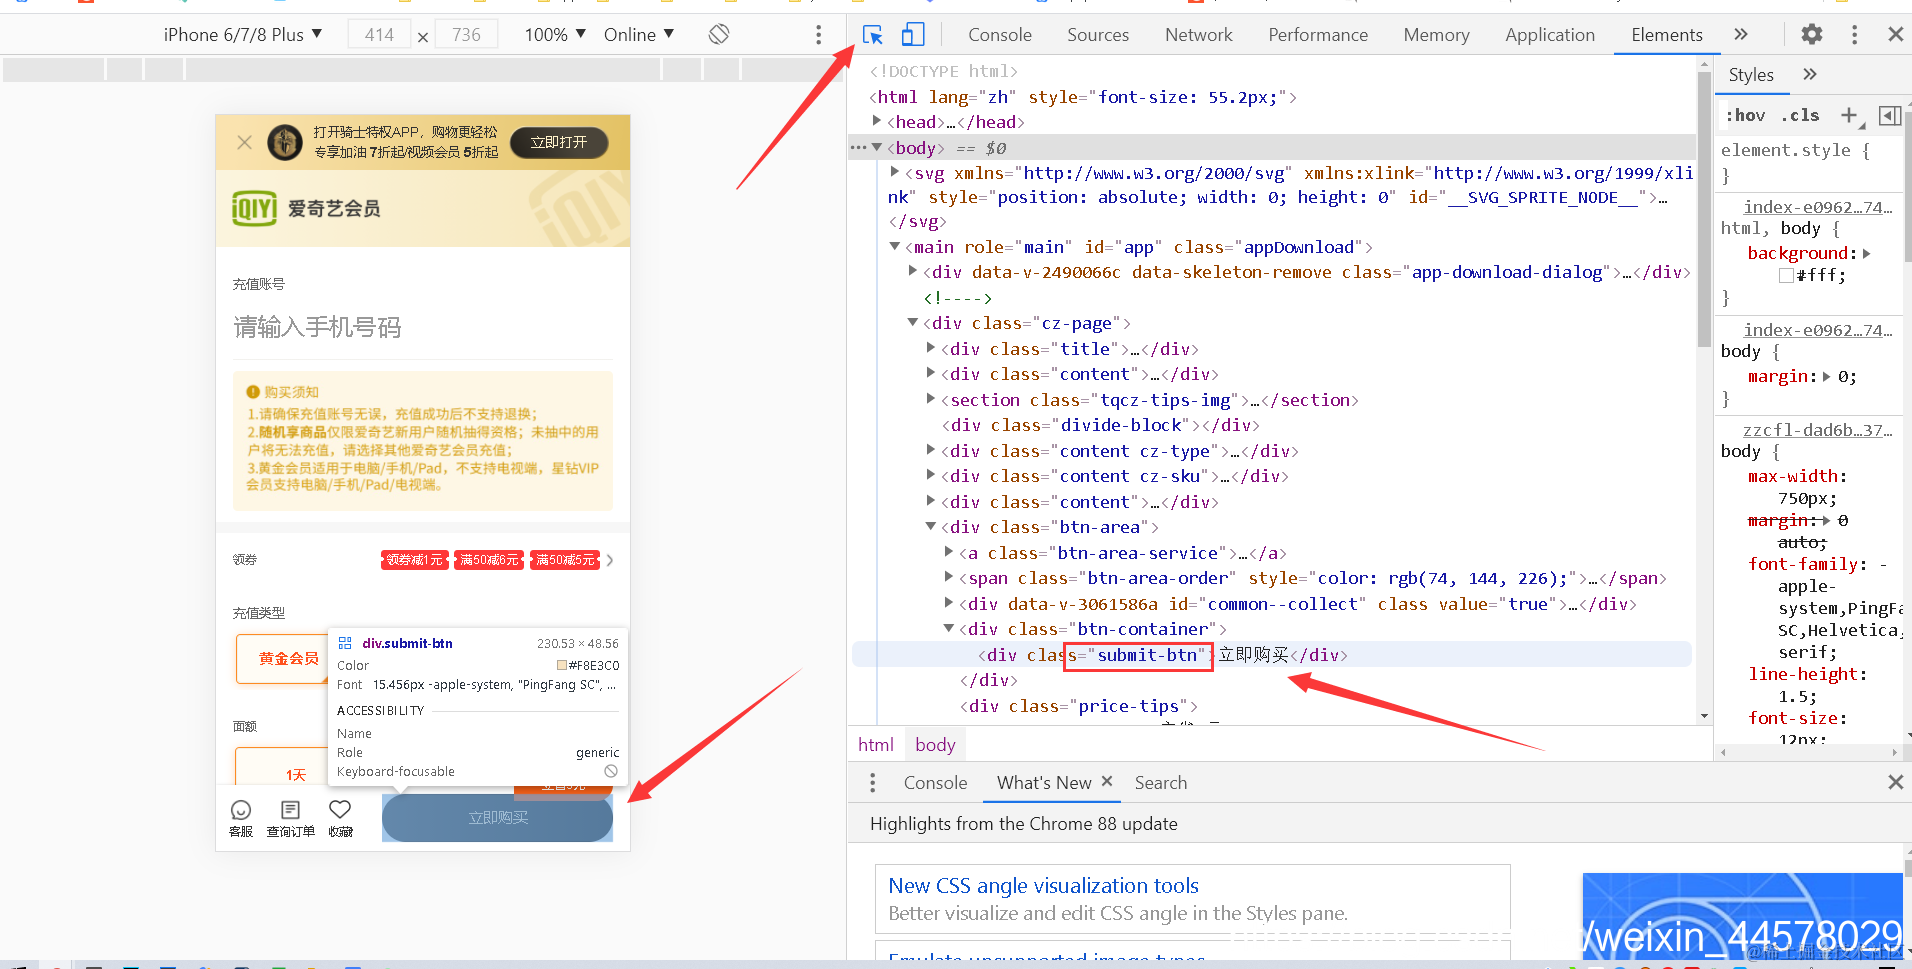
Task: Edit the viewport height field 736
Action: pyautogui.click(x=466, y=35)
